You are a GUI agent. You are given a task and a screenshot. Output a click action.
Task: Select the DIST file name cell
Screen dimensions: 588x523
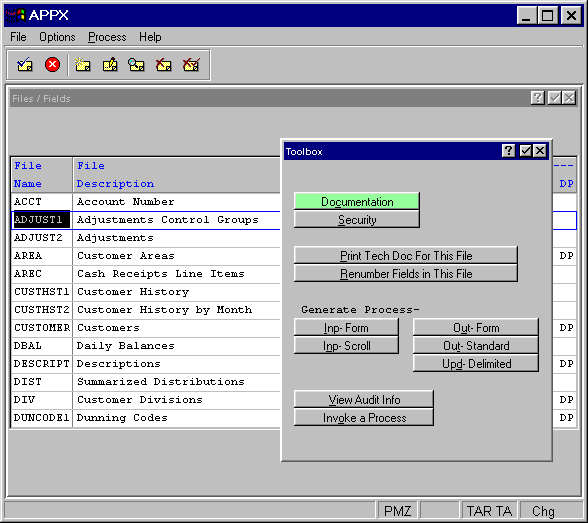pos(41,382)
